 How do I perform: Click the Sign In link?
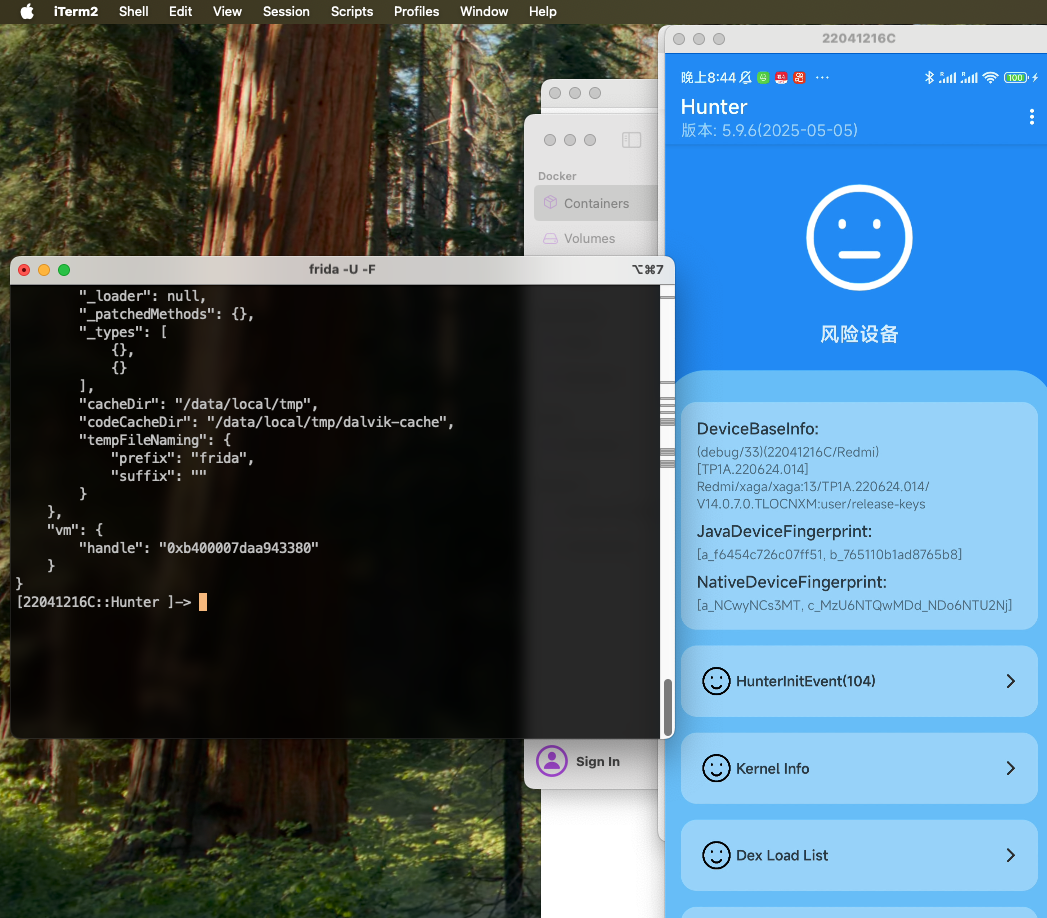click(x=597, y=761)
